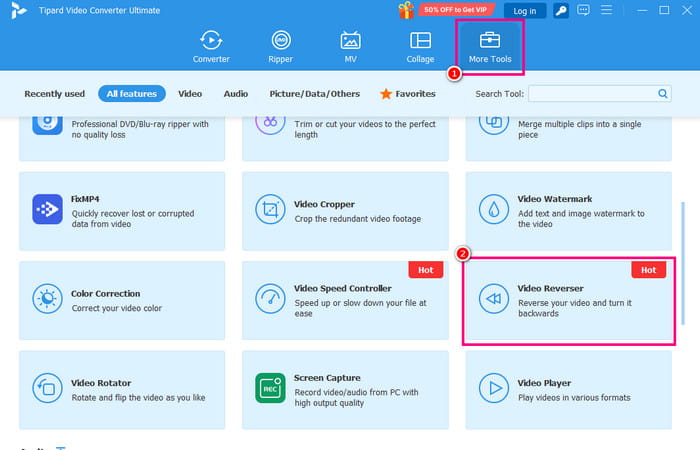This screenshot has width=700, height=450.
Task: Show Favorites tools
Action: coord(408,94)
